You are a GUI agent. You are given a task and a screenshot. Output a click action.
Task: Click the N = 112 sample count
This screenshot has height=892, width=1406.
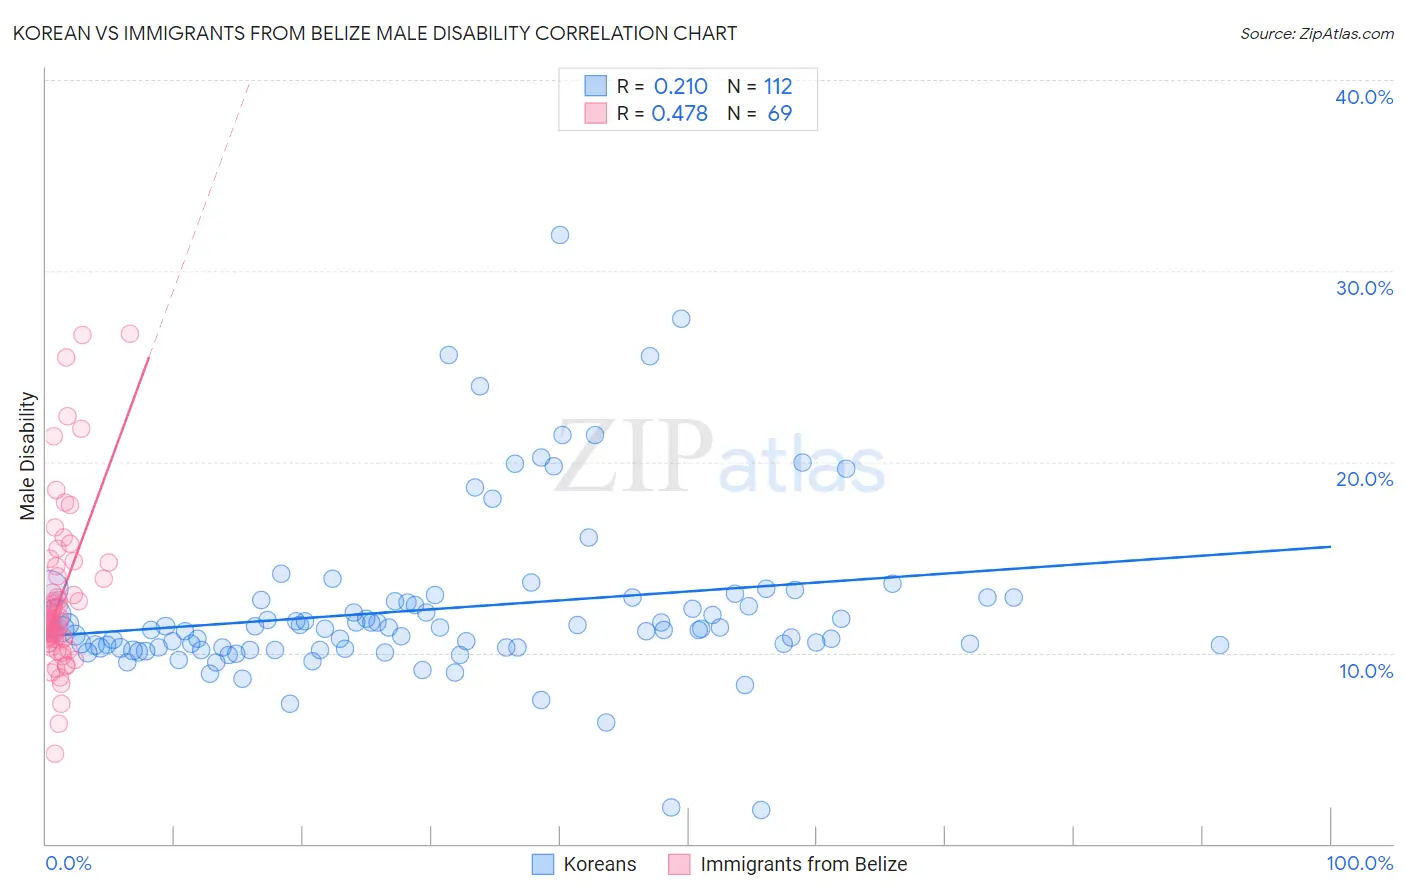tap(760, 86)
